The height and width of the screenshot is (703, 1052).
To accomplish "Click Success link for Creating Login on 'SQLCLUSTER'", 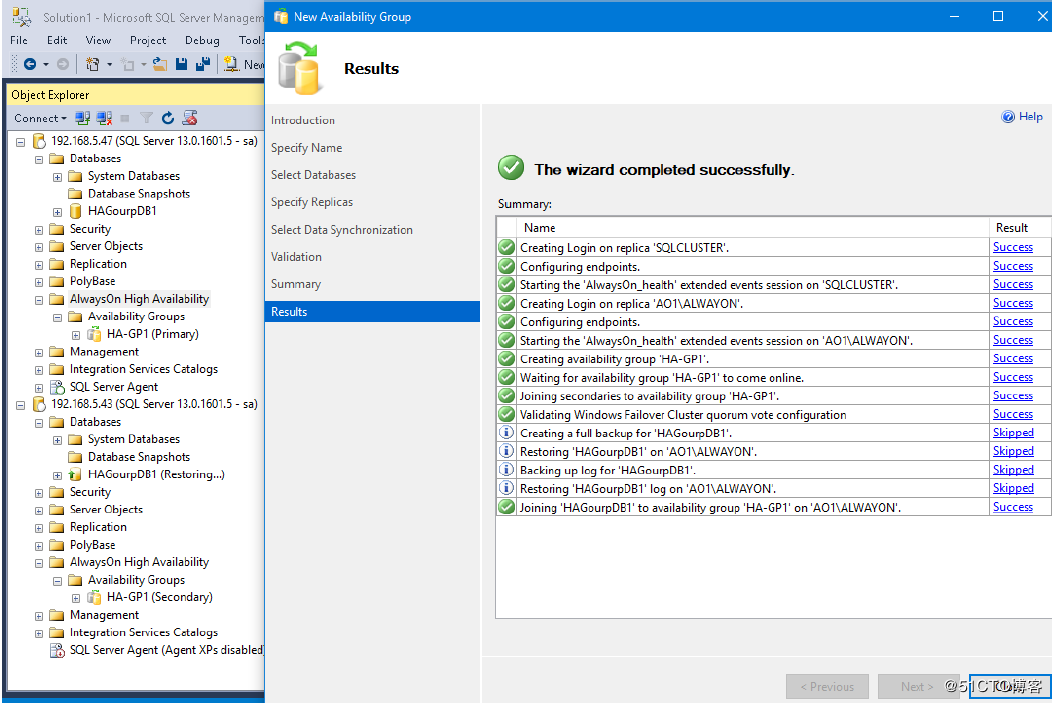I will [x=1012, y=247].
